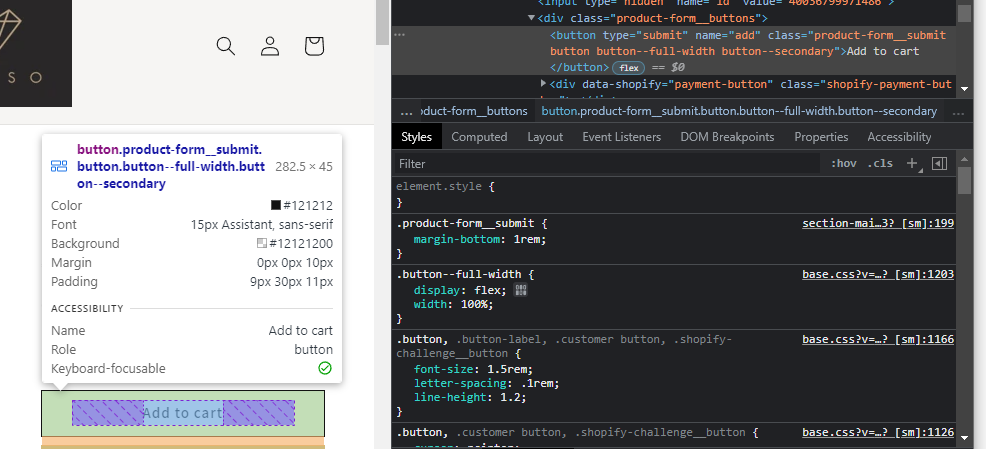
Task: Click the Elements panel scroll down arrow
Action: point(965,89)
